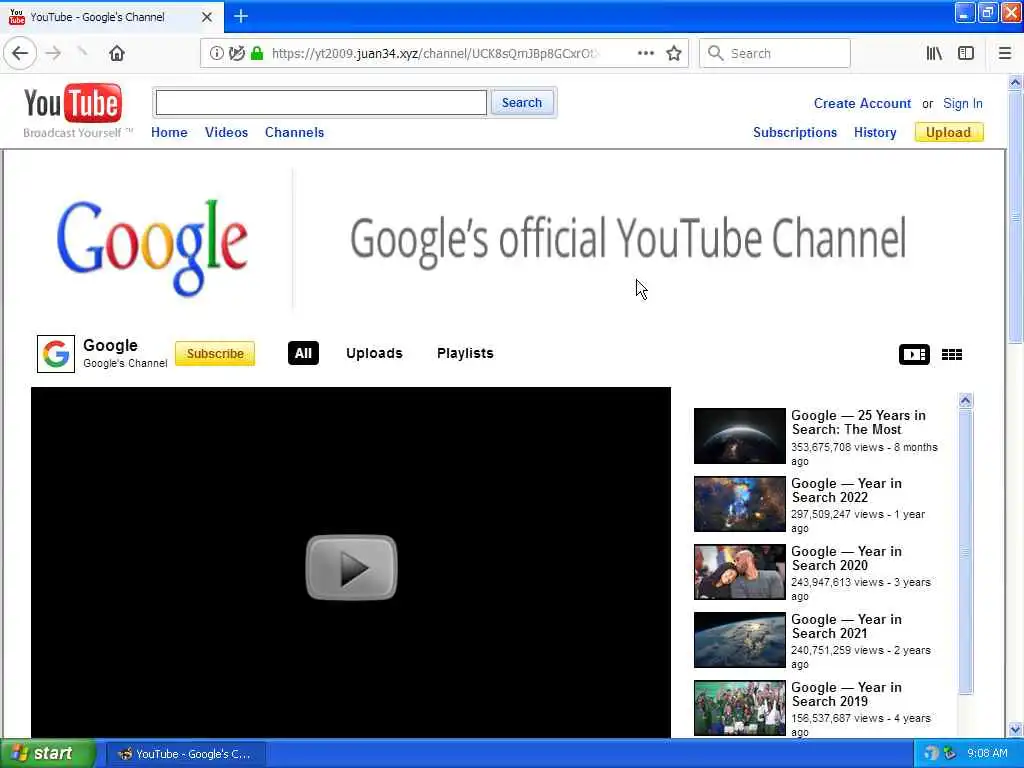Click the Google G channel avatar
This screenshot has width=1024, height=768.
[x=56, y=354]
